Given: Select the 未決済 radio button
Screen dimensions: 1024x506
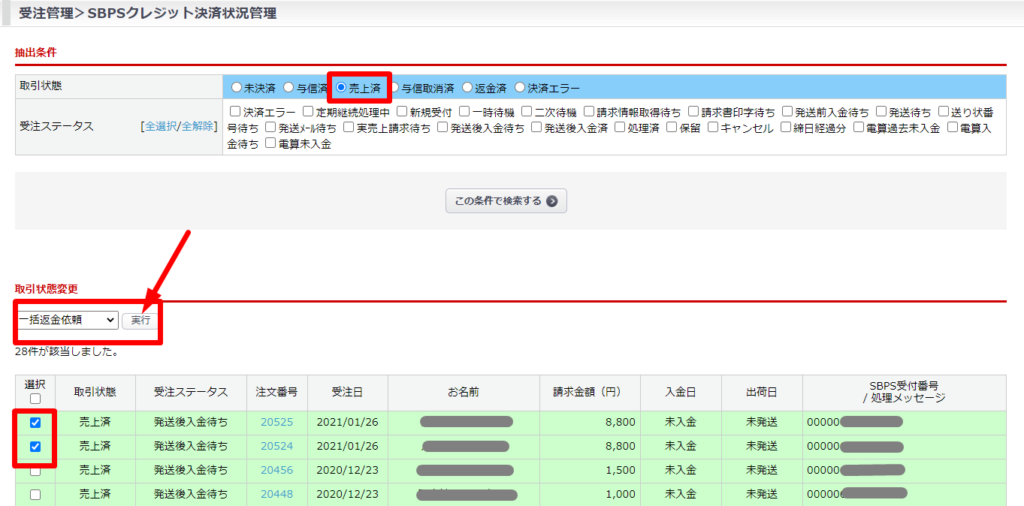Looking at the screenshot, I should (237, 87).
